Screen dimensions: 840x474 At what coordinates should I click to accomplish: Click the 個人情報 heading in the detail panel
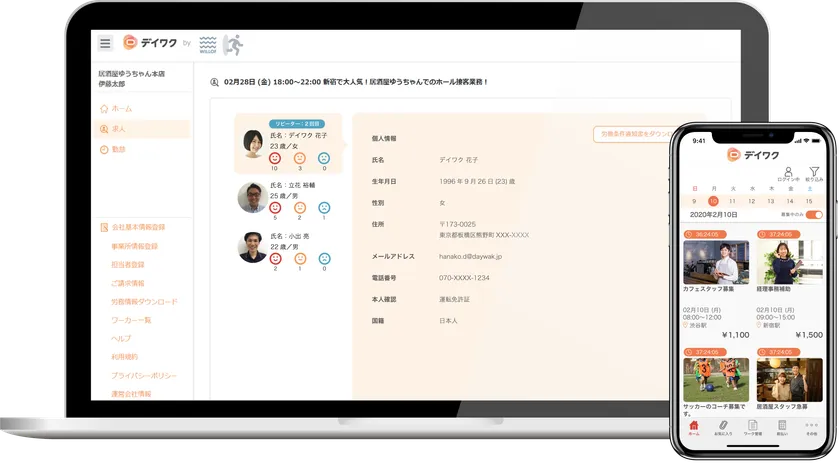click(x=384, y=139)
